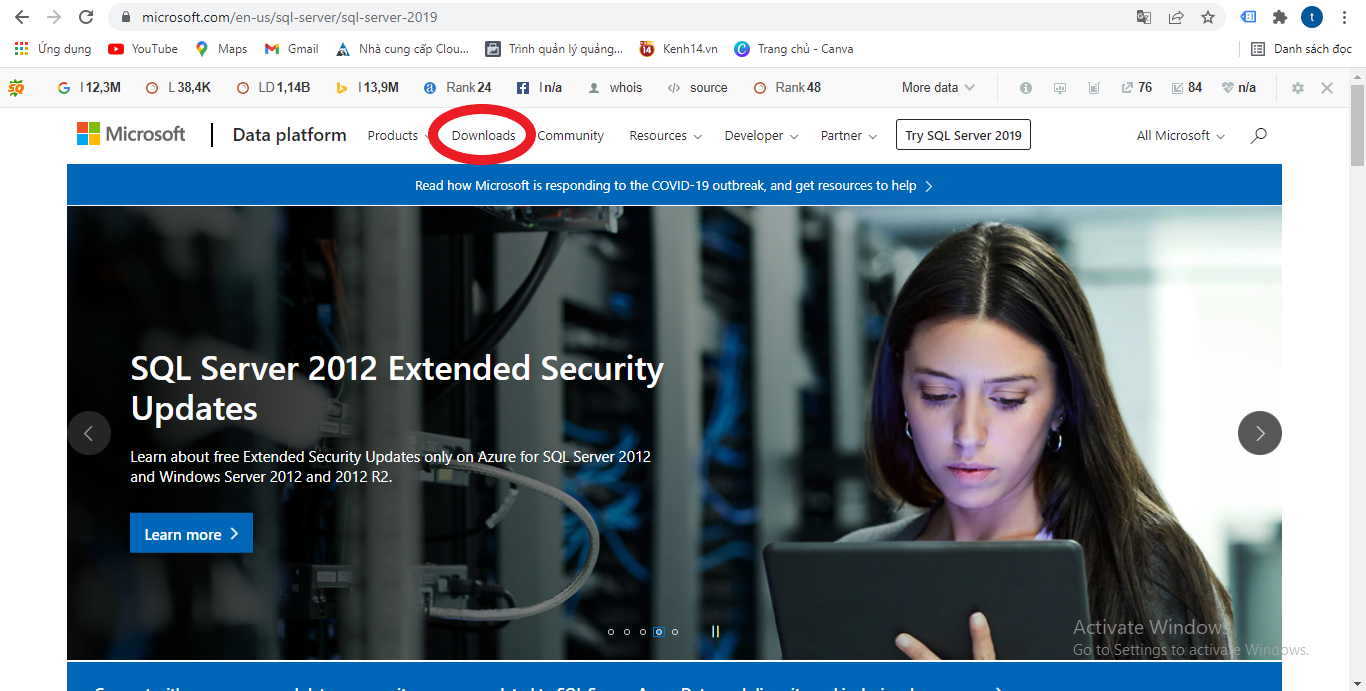Select the second carousel slide dot
Viewport: 1366px width, 691px height.
pos(627,632)
